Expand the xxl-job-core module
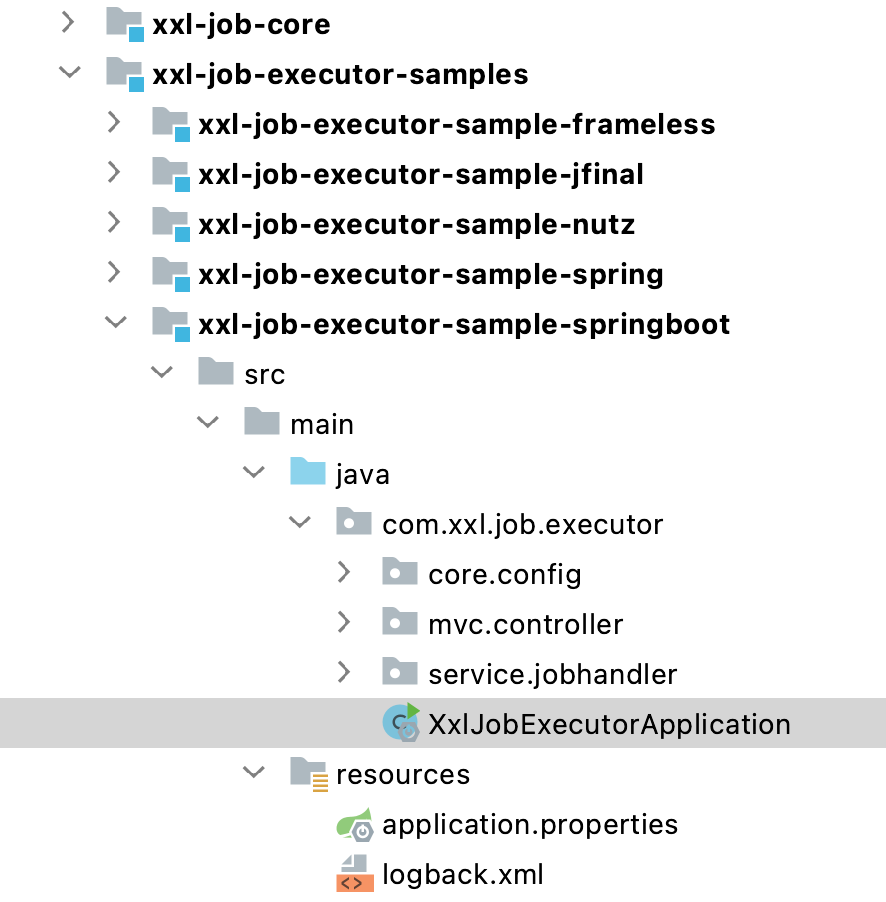Screen dimensions: 886x902 tap(69, 23)
